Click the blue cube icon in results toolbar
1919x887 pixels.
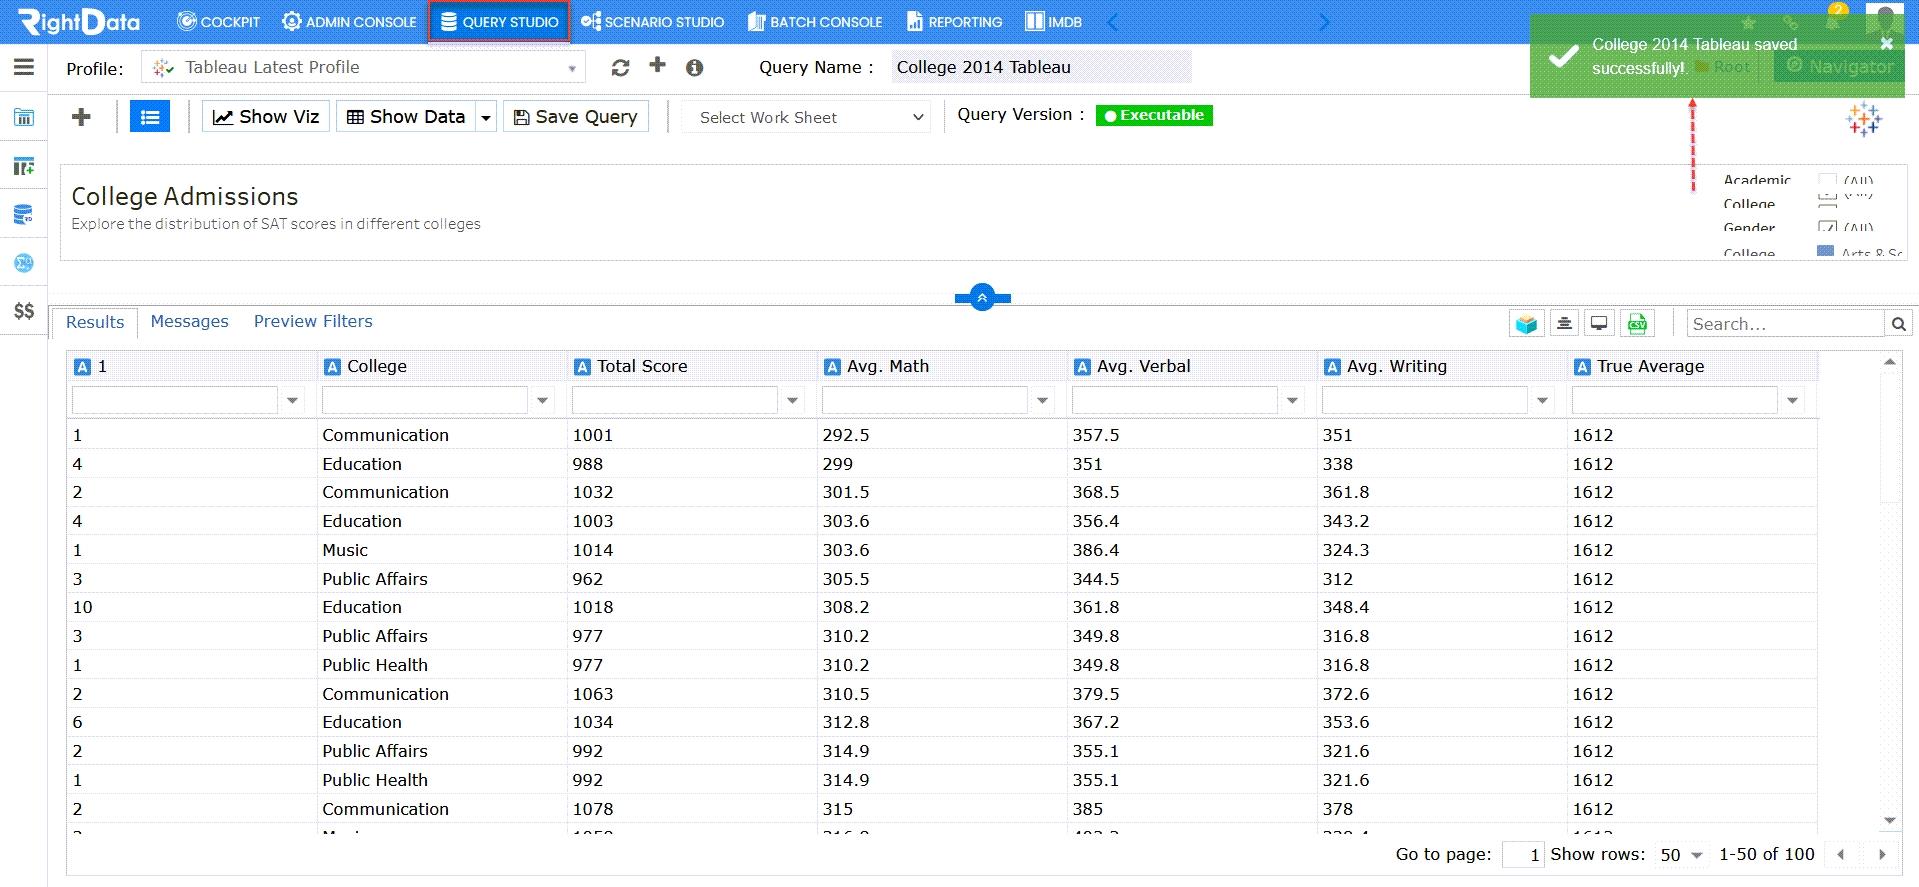coord(1526,323)
